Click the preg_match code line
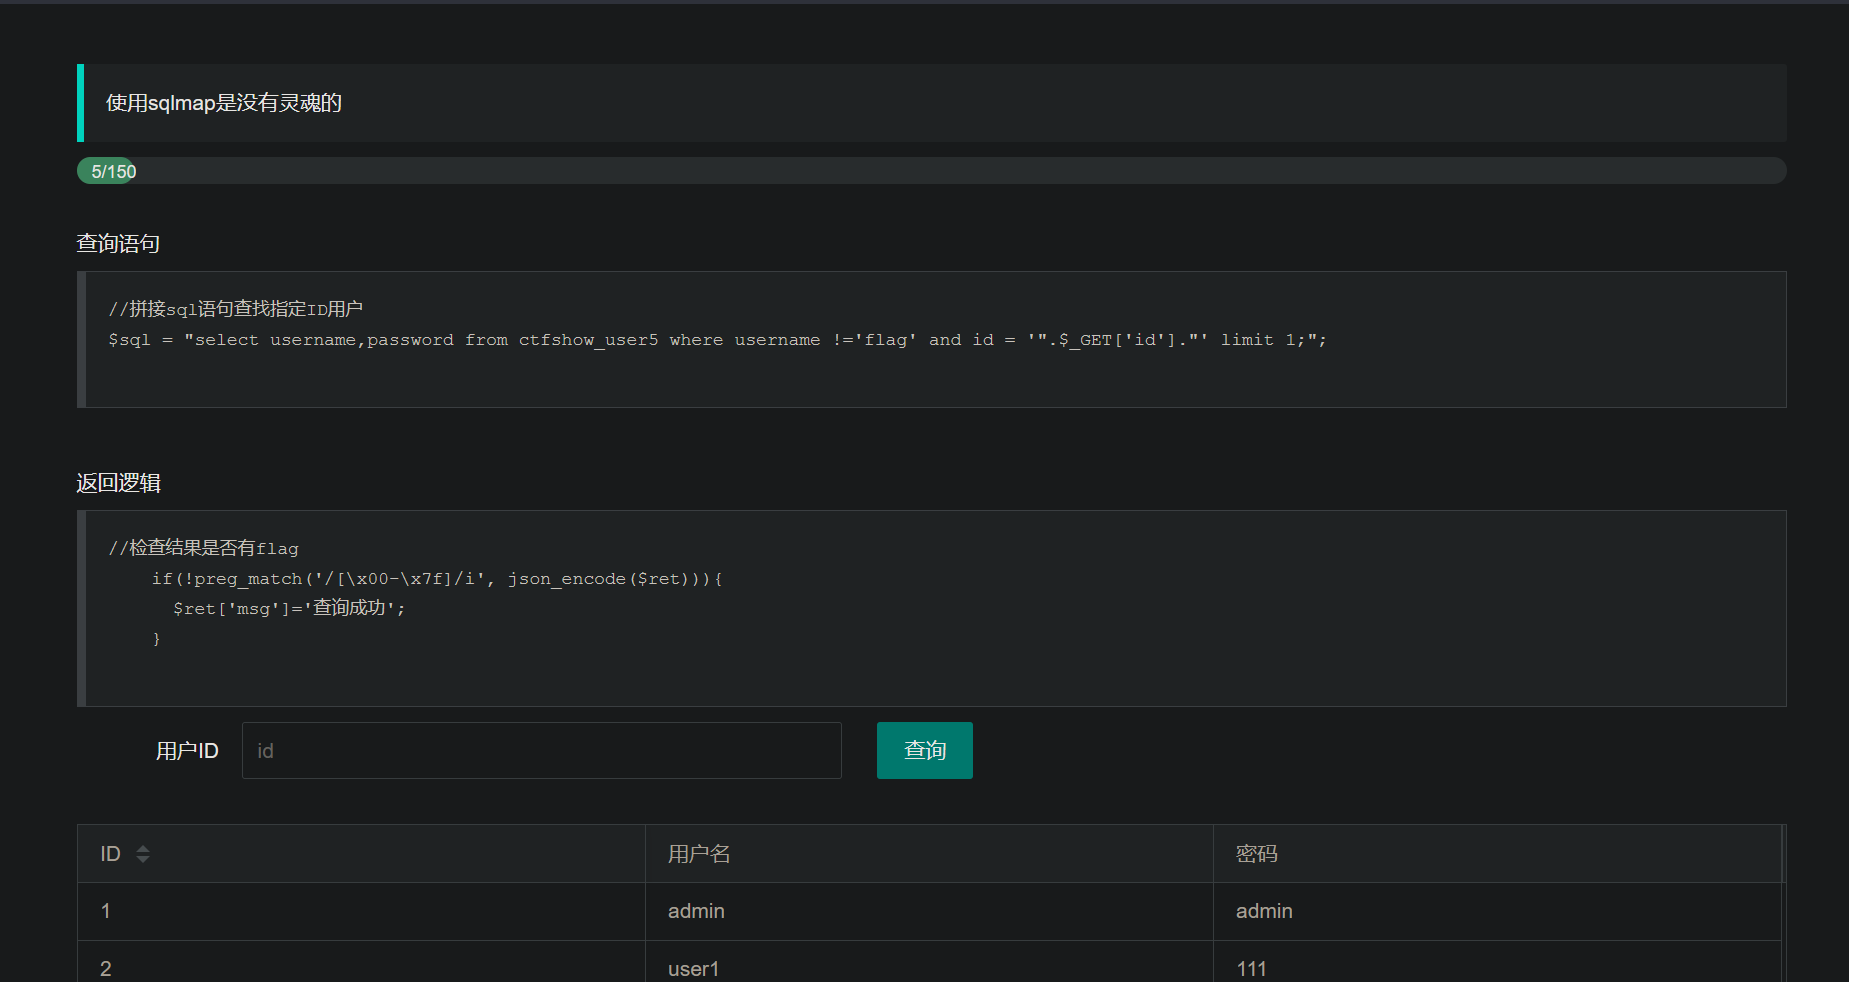Viewport: 1849px width, 982px height. pyautogui.click(x=437, y=579)
